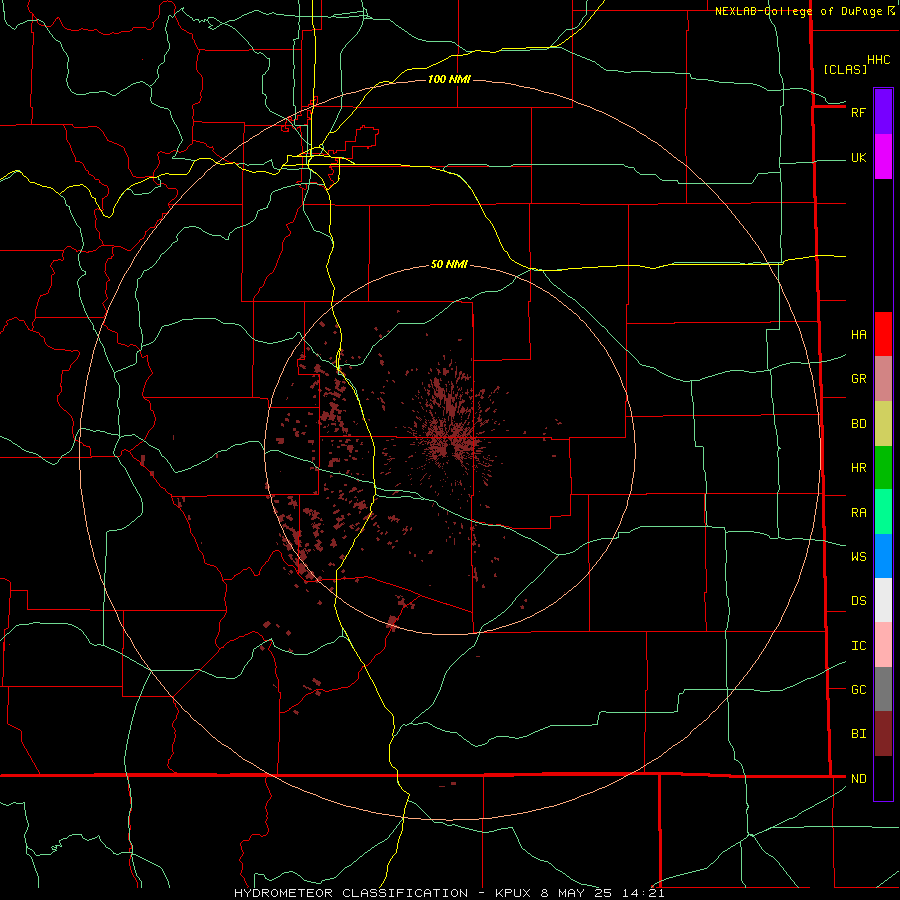
Task: Click the purple RF color swatch
Action: pos(883,112)
